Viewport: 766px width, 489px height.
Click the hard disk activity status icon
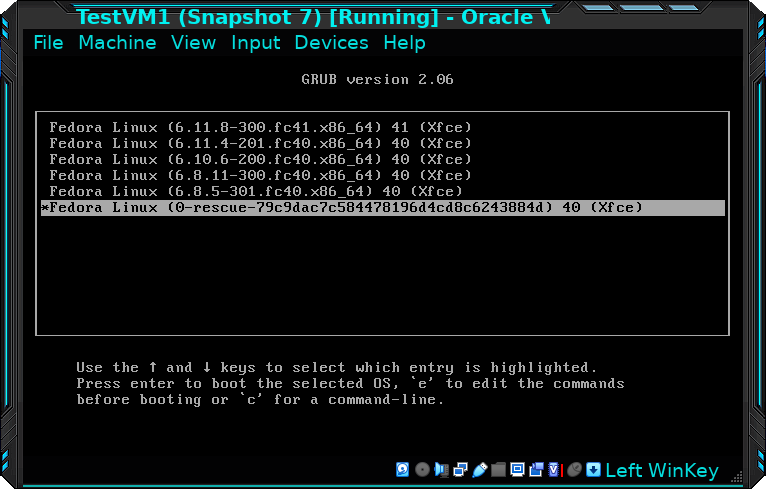(403, 469)
